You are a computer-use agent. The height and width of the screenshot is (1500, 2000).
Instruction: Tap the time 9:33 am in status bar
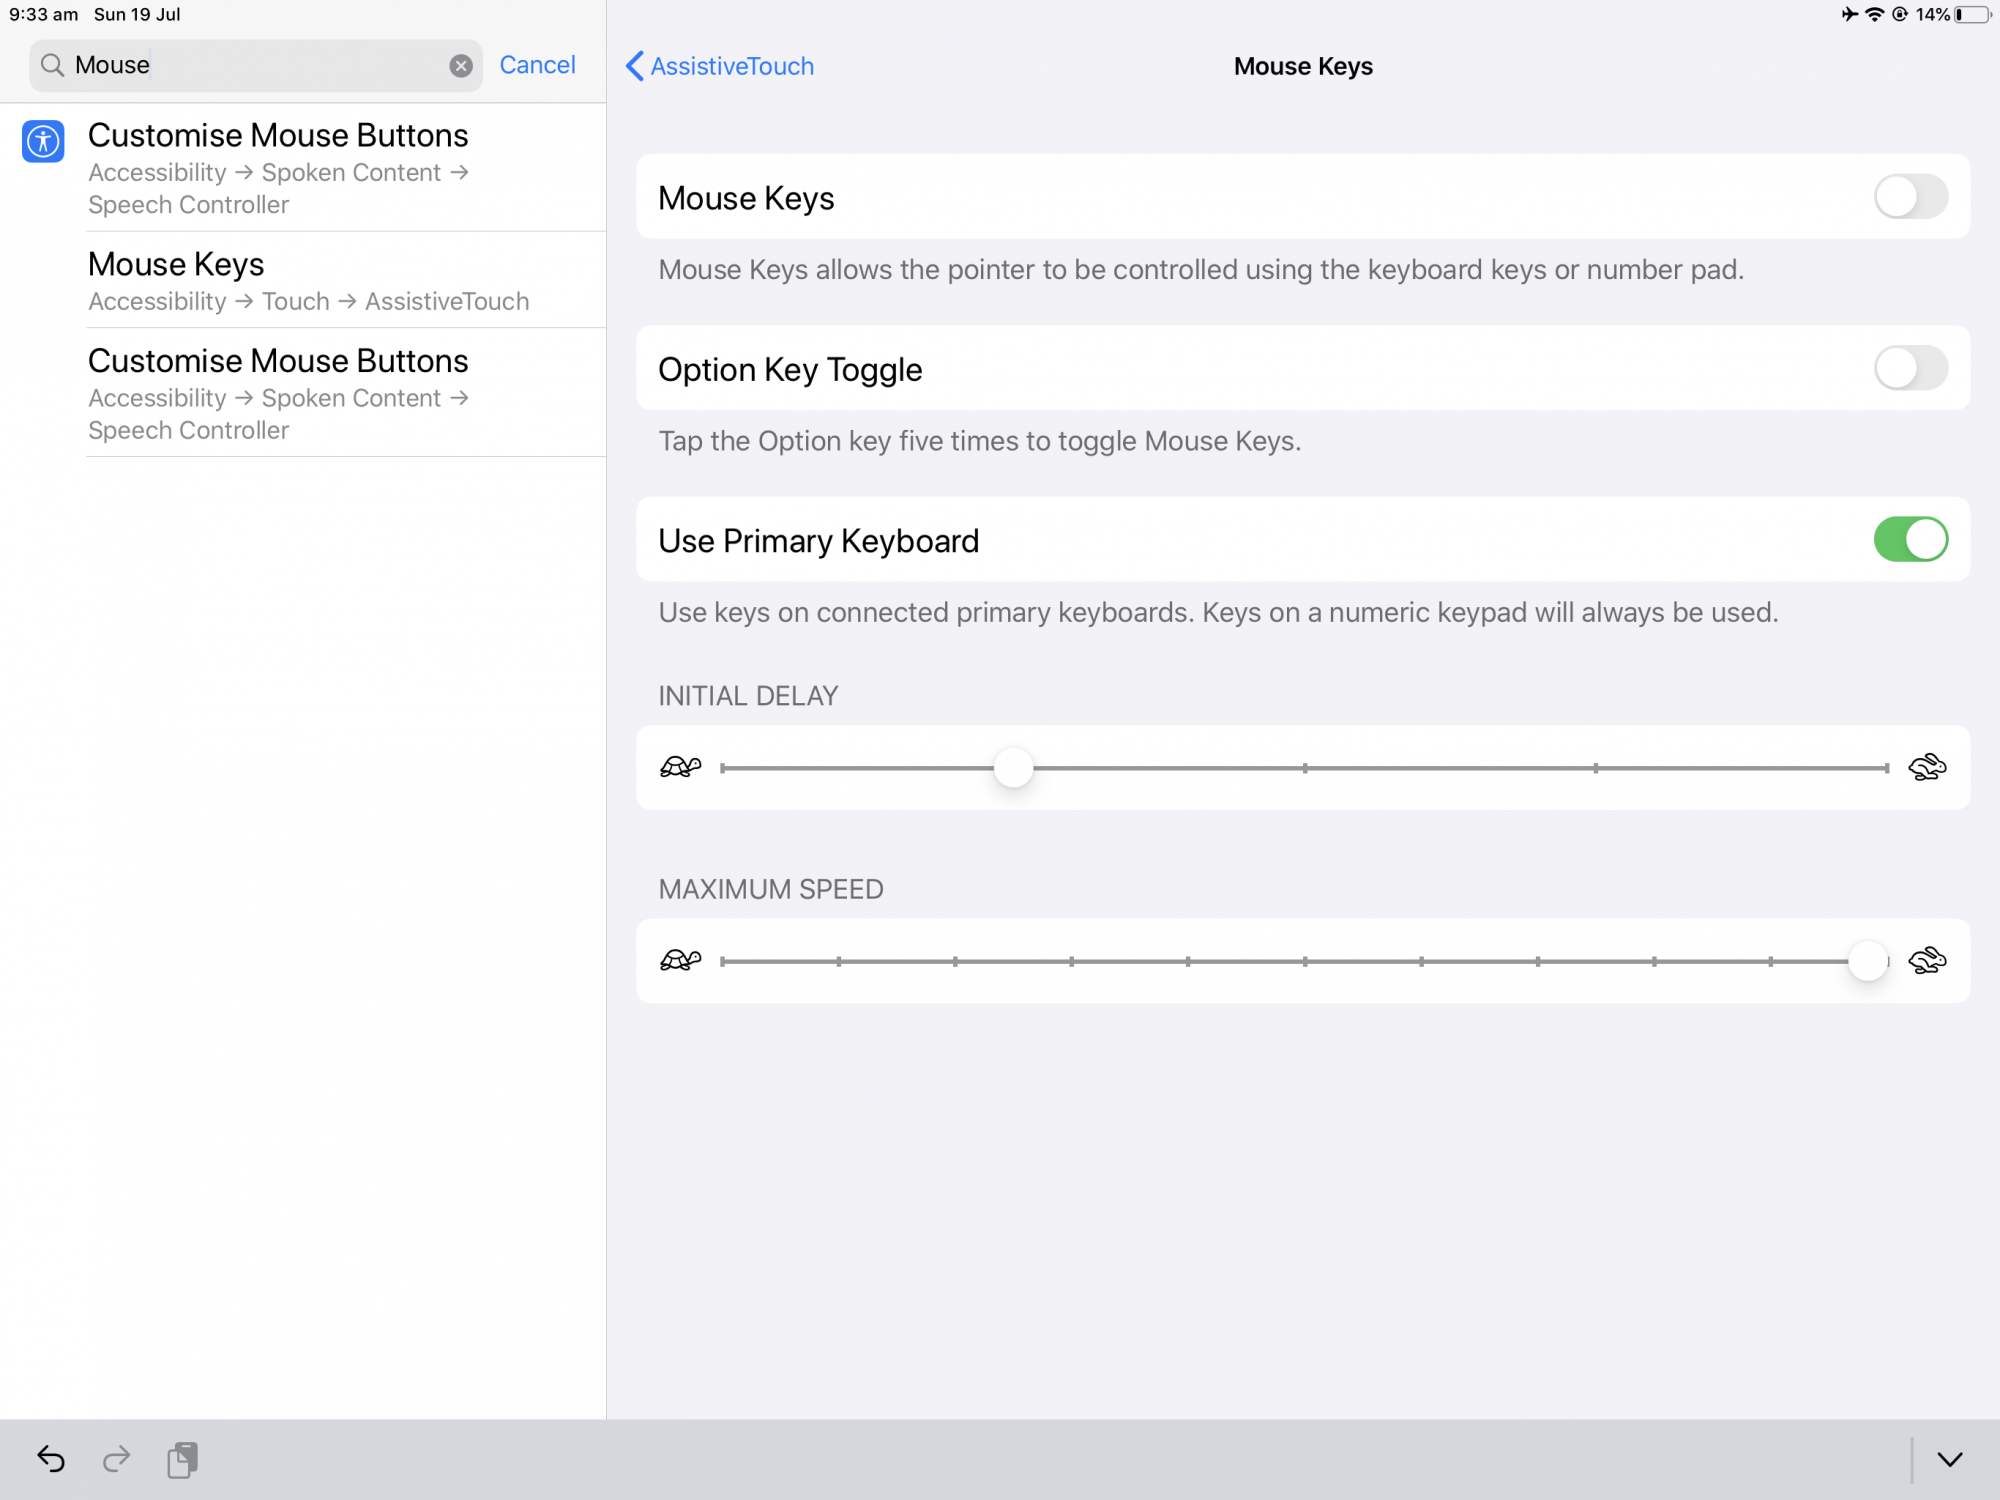click(x=43, y=14)
